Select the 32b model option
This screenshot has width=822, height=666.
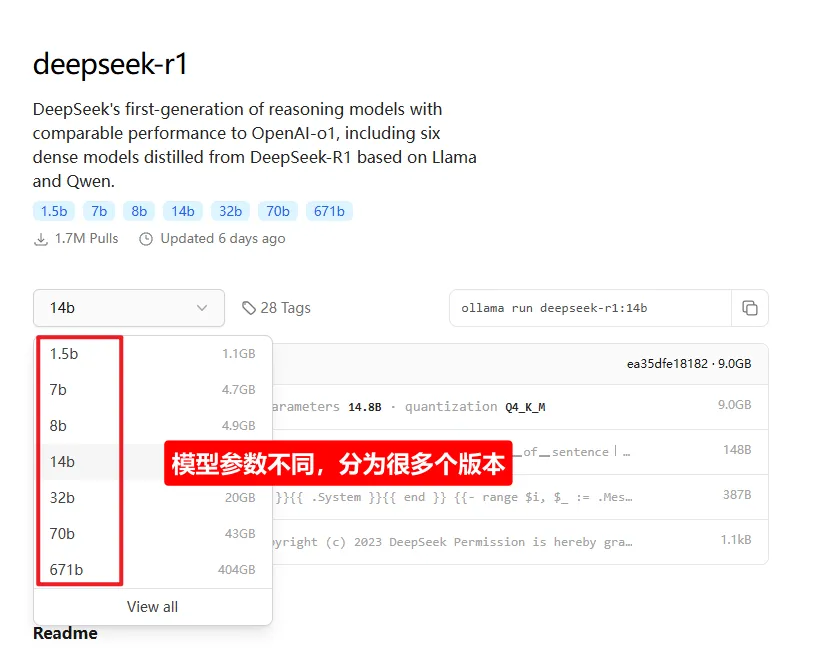[x=62, y=497]
